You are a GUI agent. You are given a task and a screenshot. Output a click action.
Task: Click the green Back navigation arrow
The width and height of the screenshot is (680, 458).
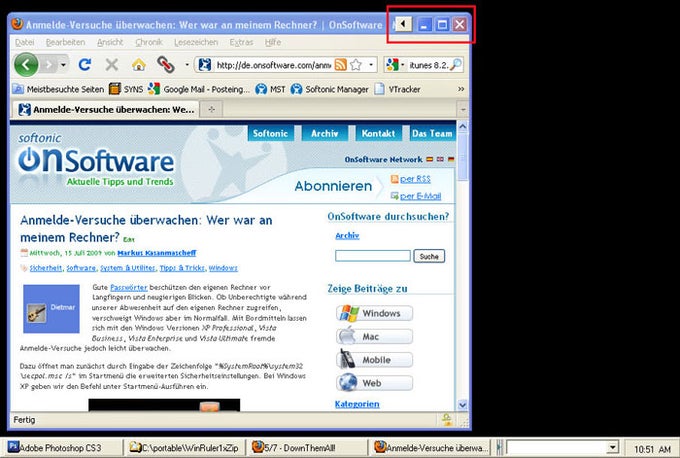coord(26,65)
